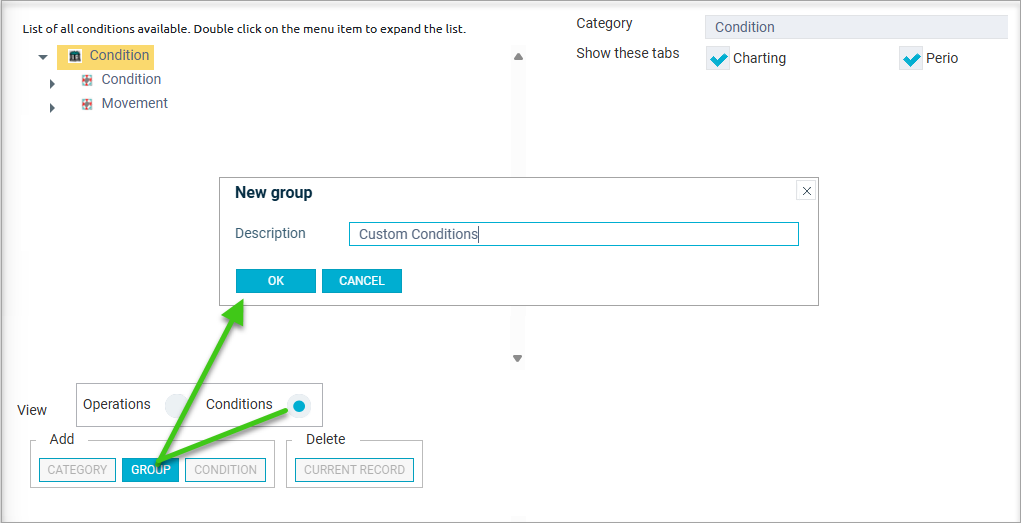
Task: Switch view to Operations radio button
Action: (176, 406)
